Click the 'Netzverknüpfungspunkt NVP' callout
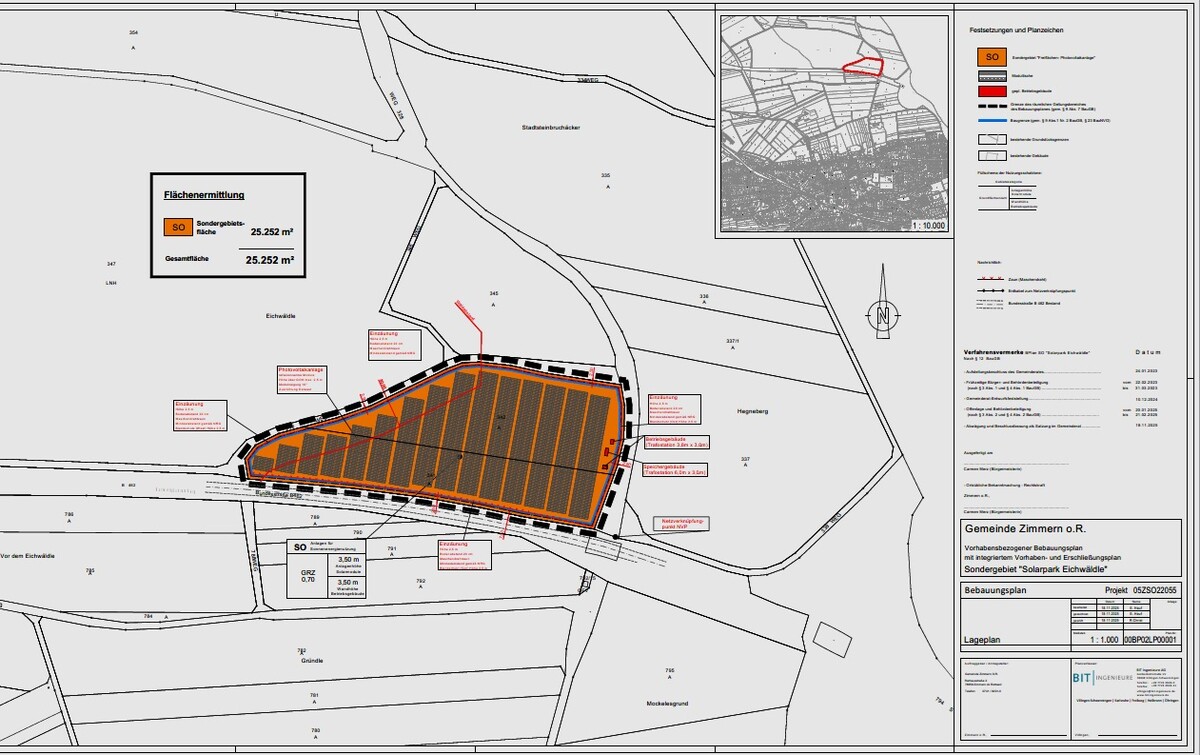The image size is (1200, 755). pyautogui.click(x=683, y=523)
